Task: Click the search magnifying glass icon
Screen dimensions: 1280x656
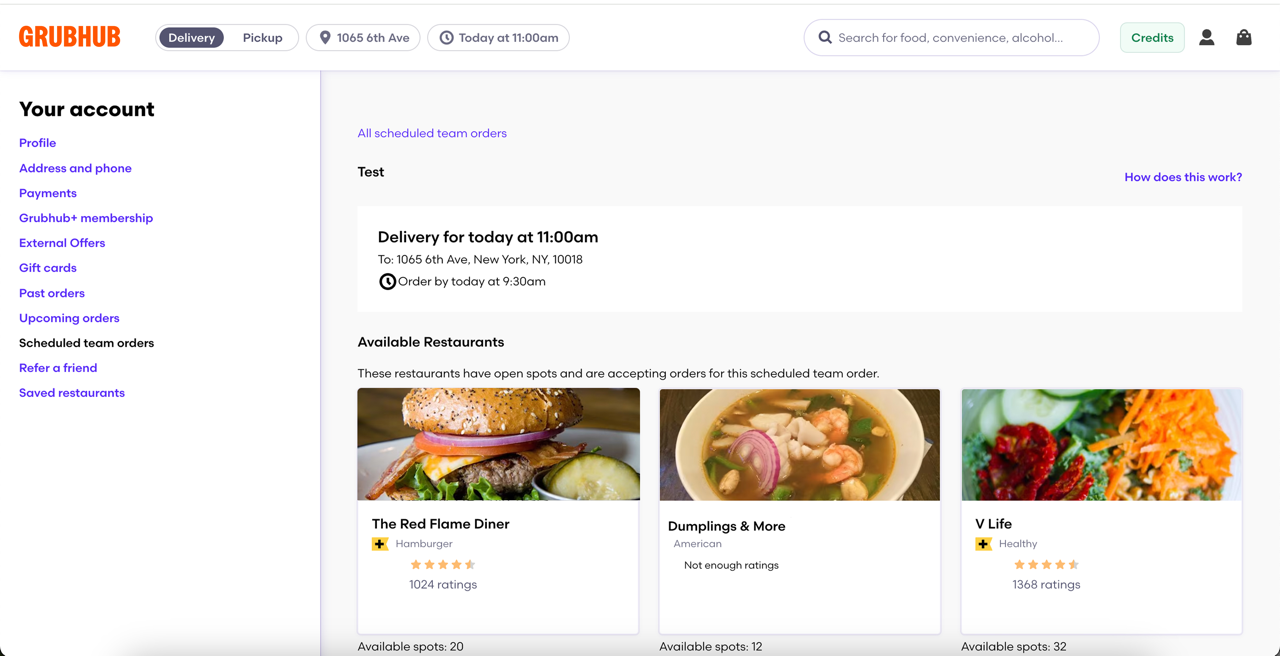Action: (x=825, y=38)
